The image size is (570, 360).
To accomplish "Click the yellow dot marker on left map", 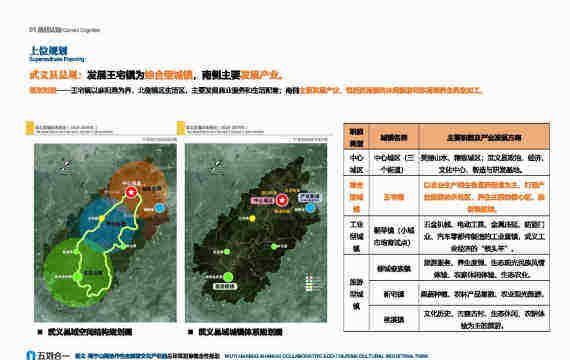I will pos(102,219).
